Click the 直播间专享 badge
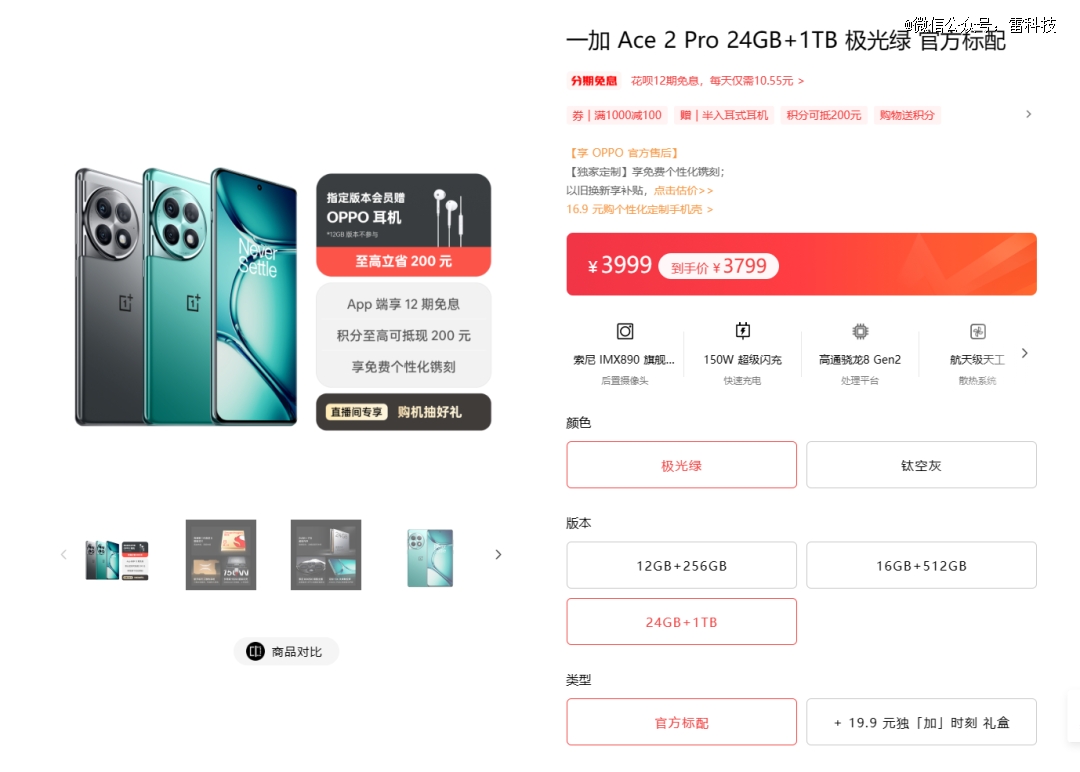 click(356, 412)
